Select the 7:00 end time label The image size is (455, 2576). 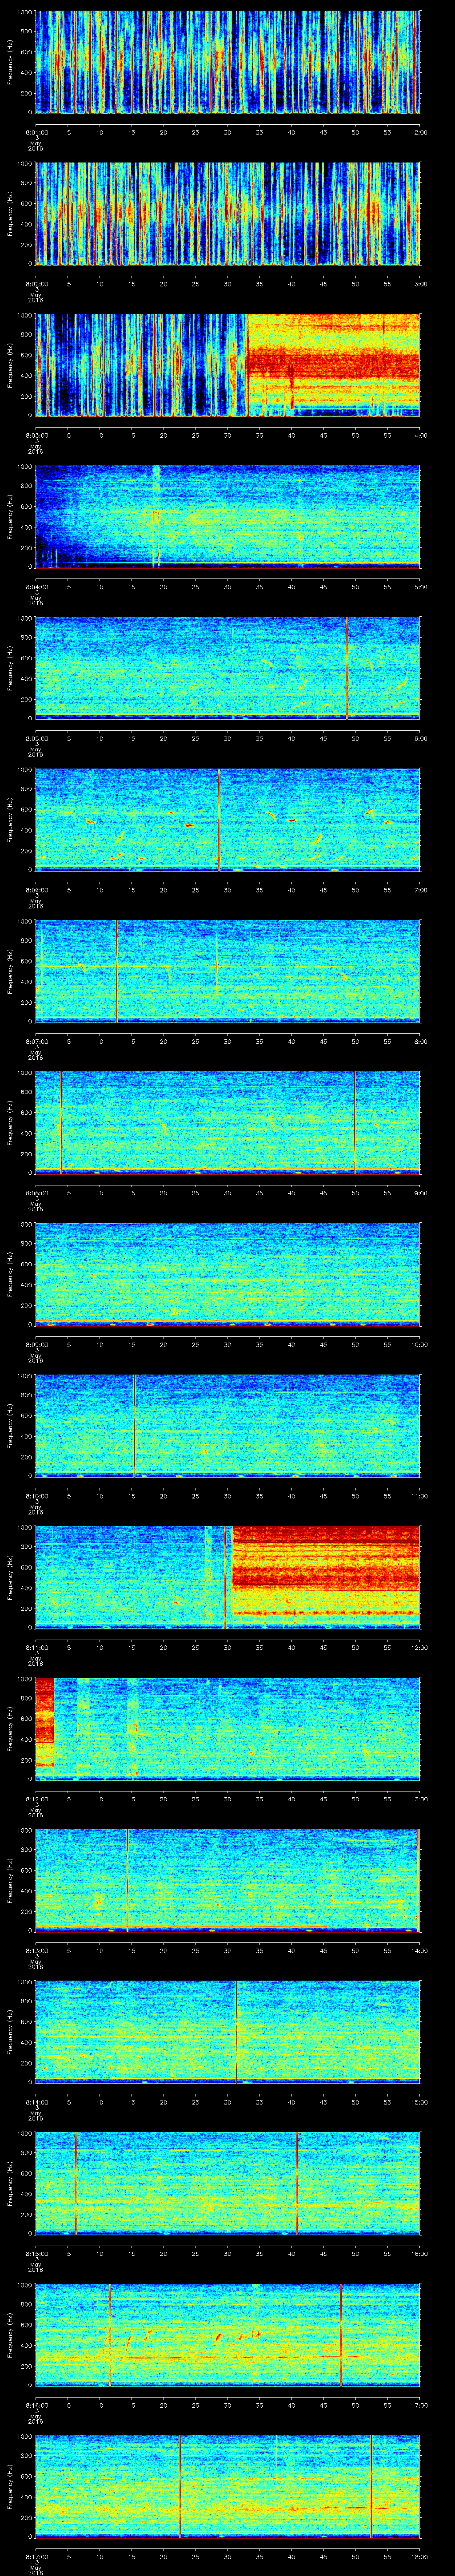[420, 890]
